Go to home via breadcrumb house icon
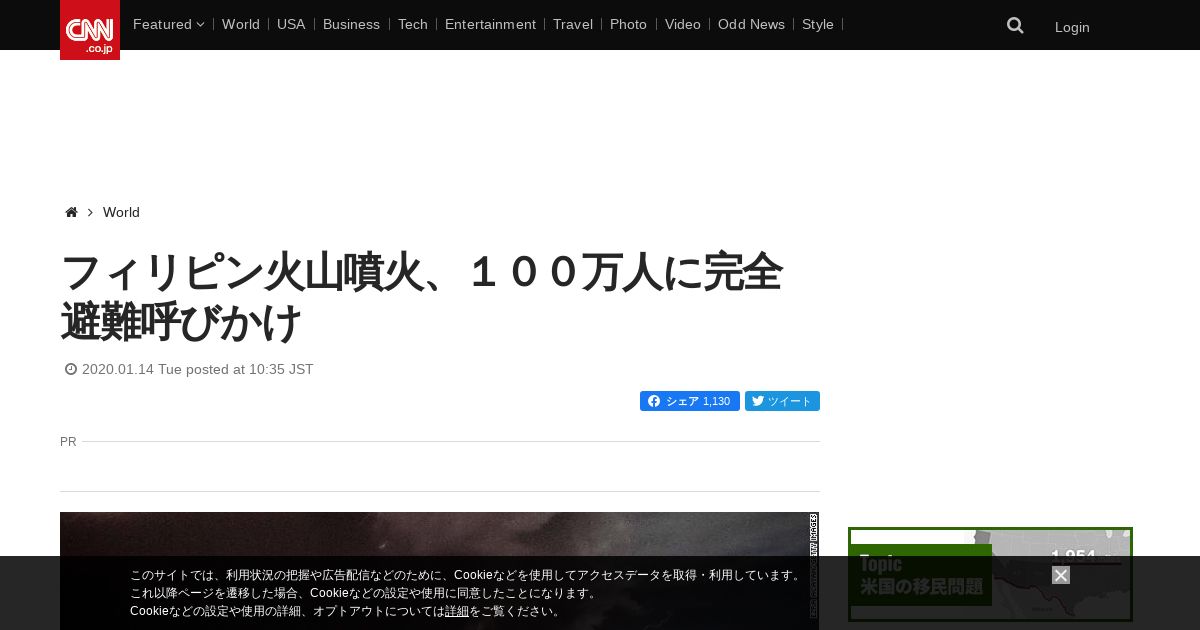The width and height of the screenshot is (1200, 630). [x=71, y=212]
